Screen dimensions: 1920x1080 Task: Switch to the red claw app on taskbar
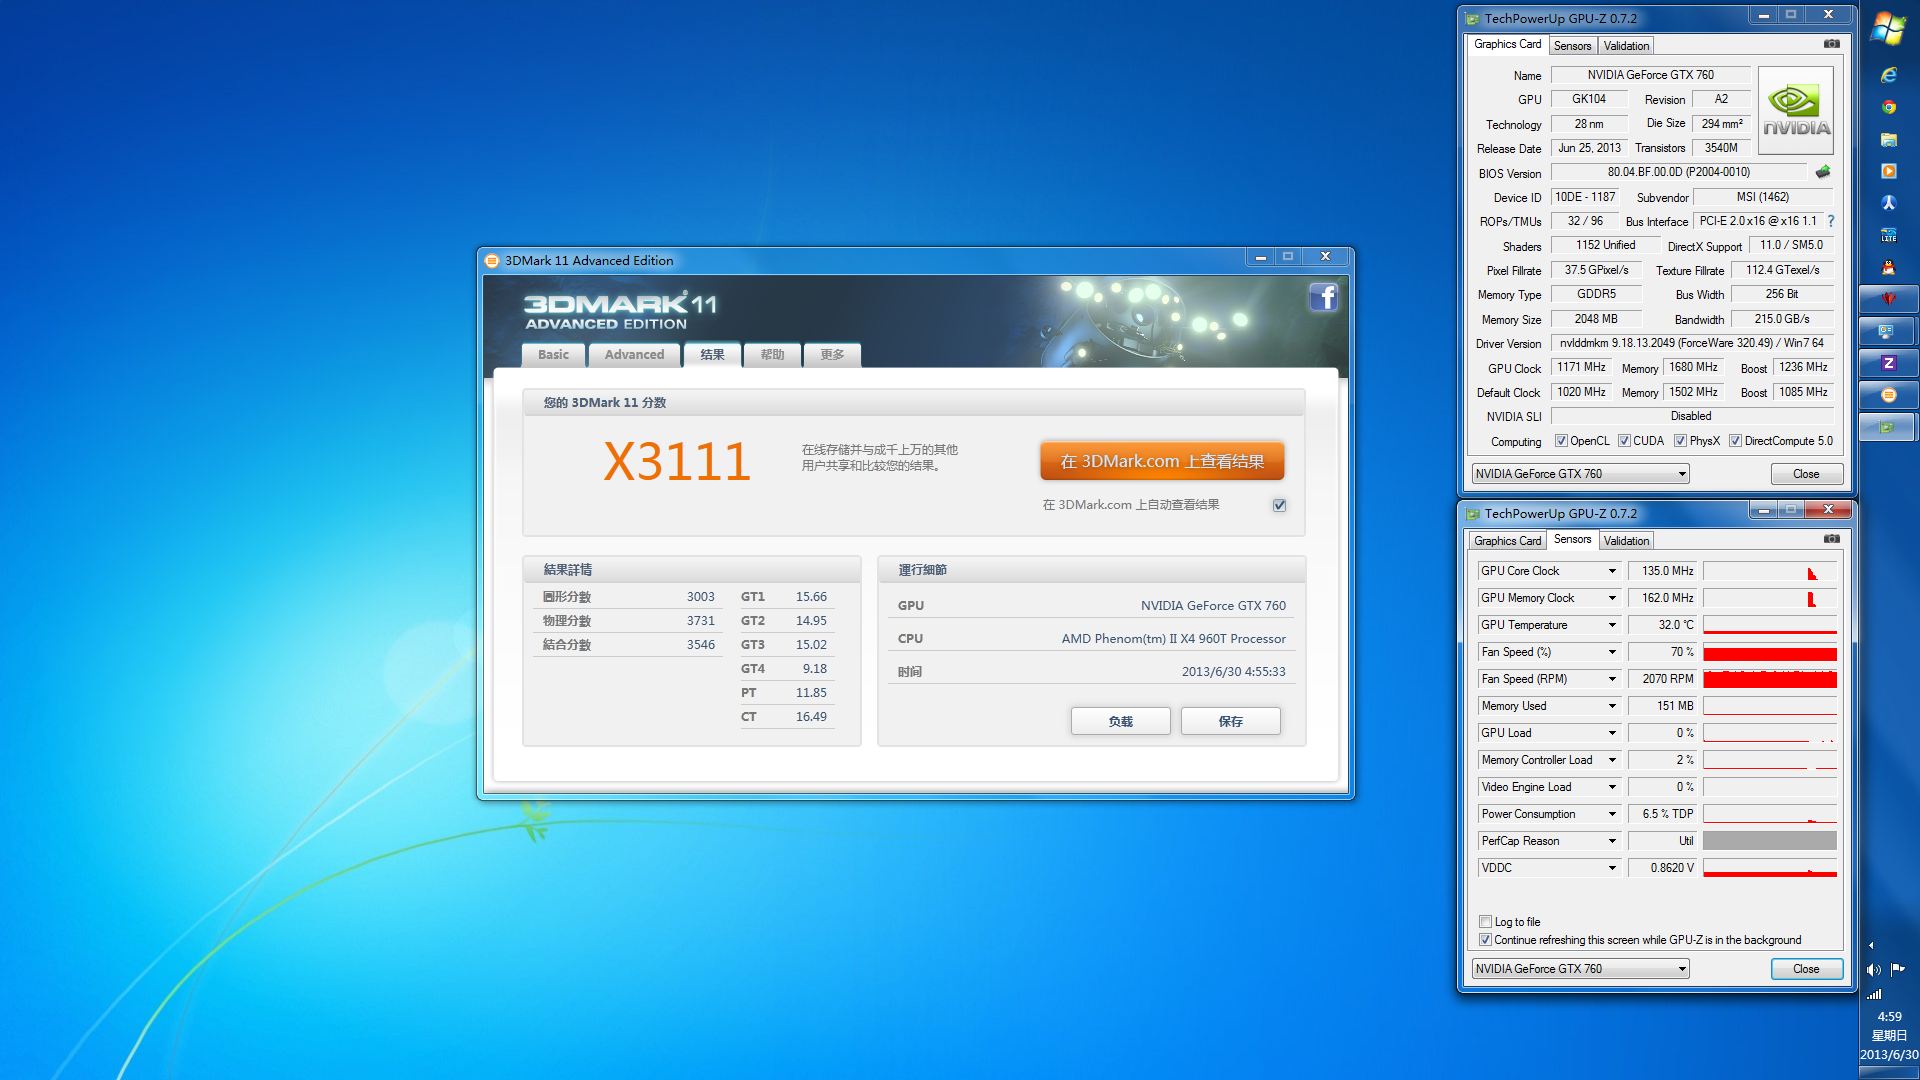tap(1888, 299)
